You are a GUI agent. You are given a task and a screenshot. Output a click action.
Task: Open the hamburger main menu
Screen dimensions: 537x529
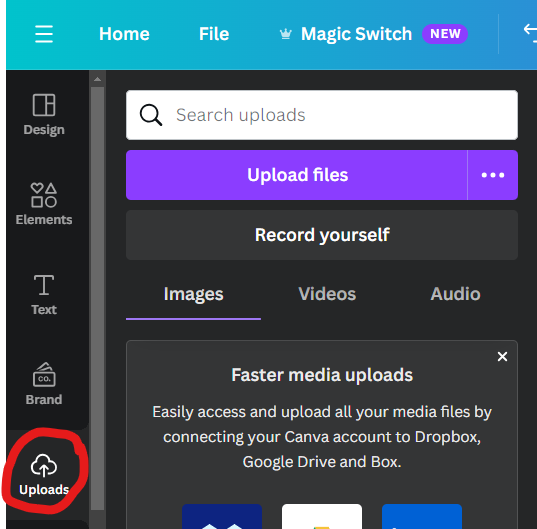(44, 34)
